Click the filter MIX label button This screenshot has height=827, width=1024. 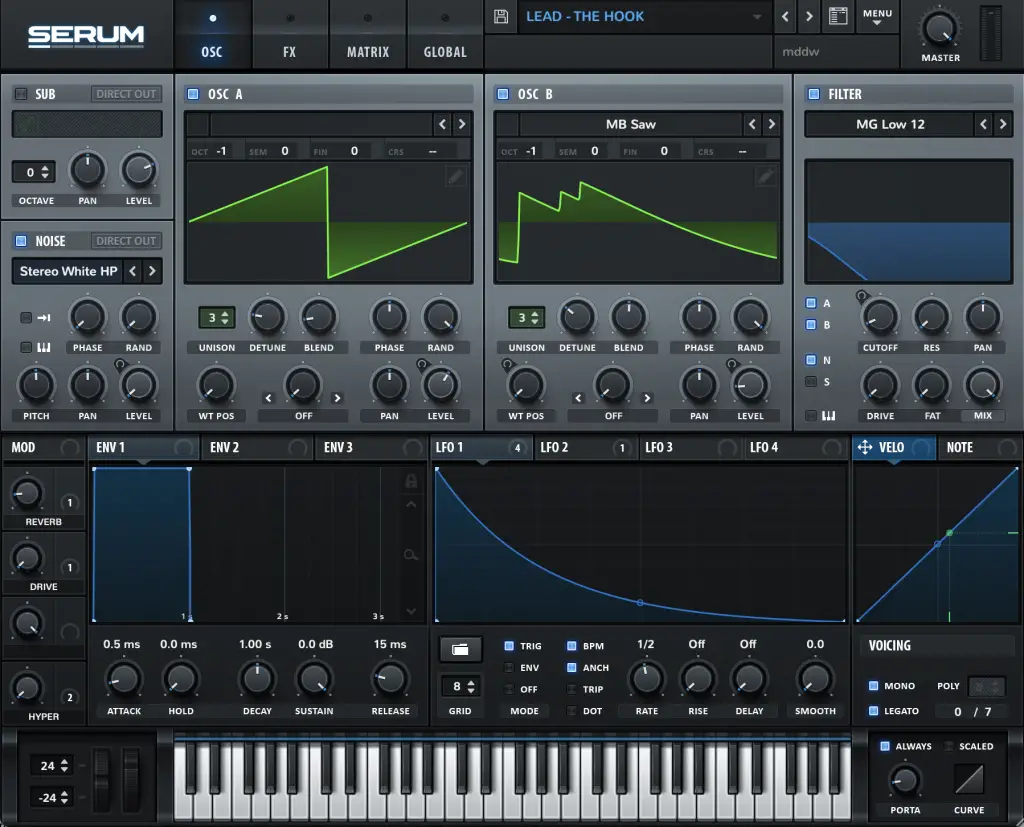[983, 415]
